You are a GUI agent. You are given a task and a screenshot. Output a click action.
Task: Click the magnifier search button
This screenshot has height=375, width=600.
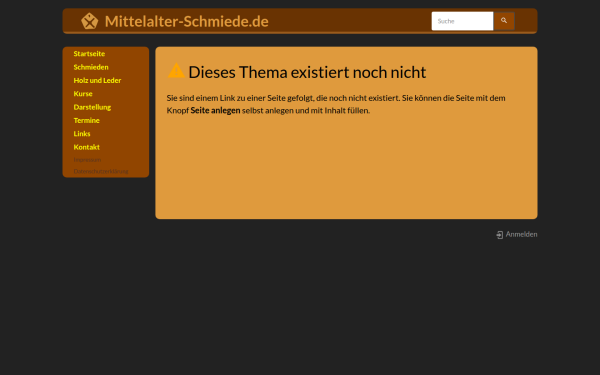(x=504, y=21)
